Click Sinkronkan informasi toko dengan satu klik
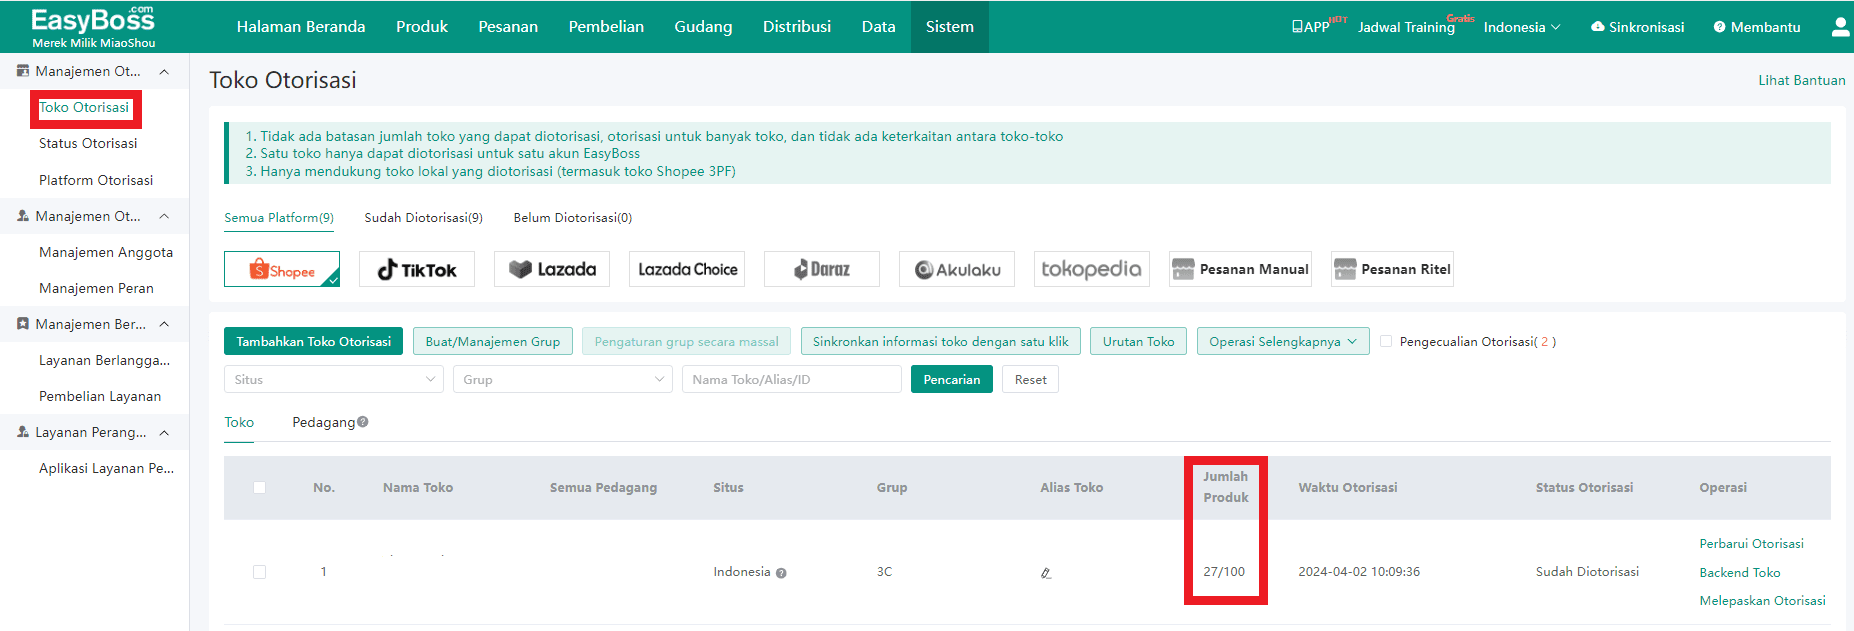This screenshot has width=1854, height=631. [x=941, y=341]
